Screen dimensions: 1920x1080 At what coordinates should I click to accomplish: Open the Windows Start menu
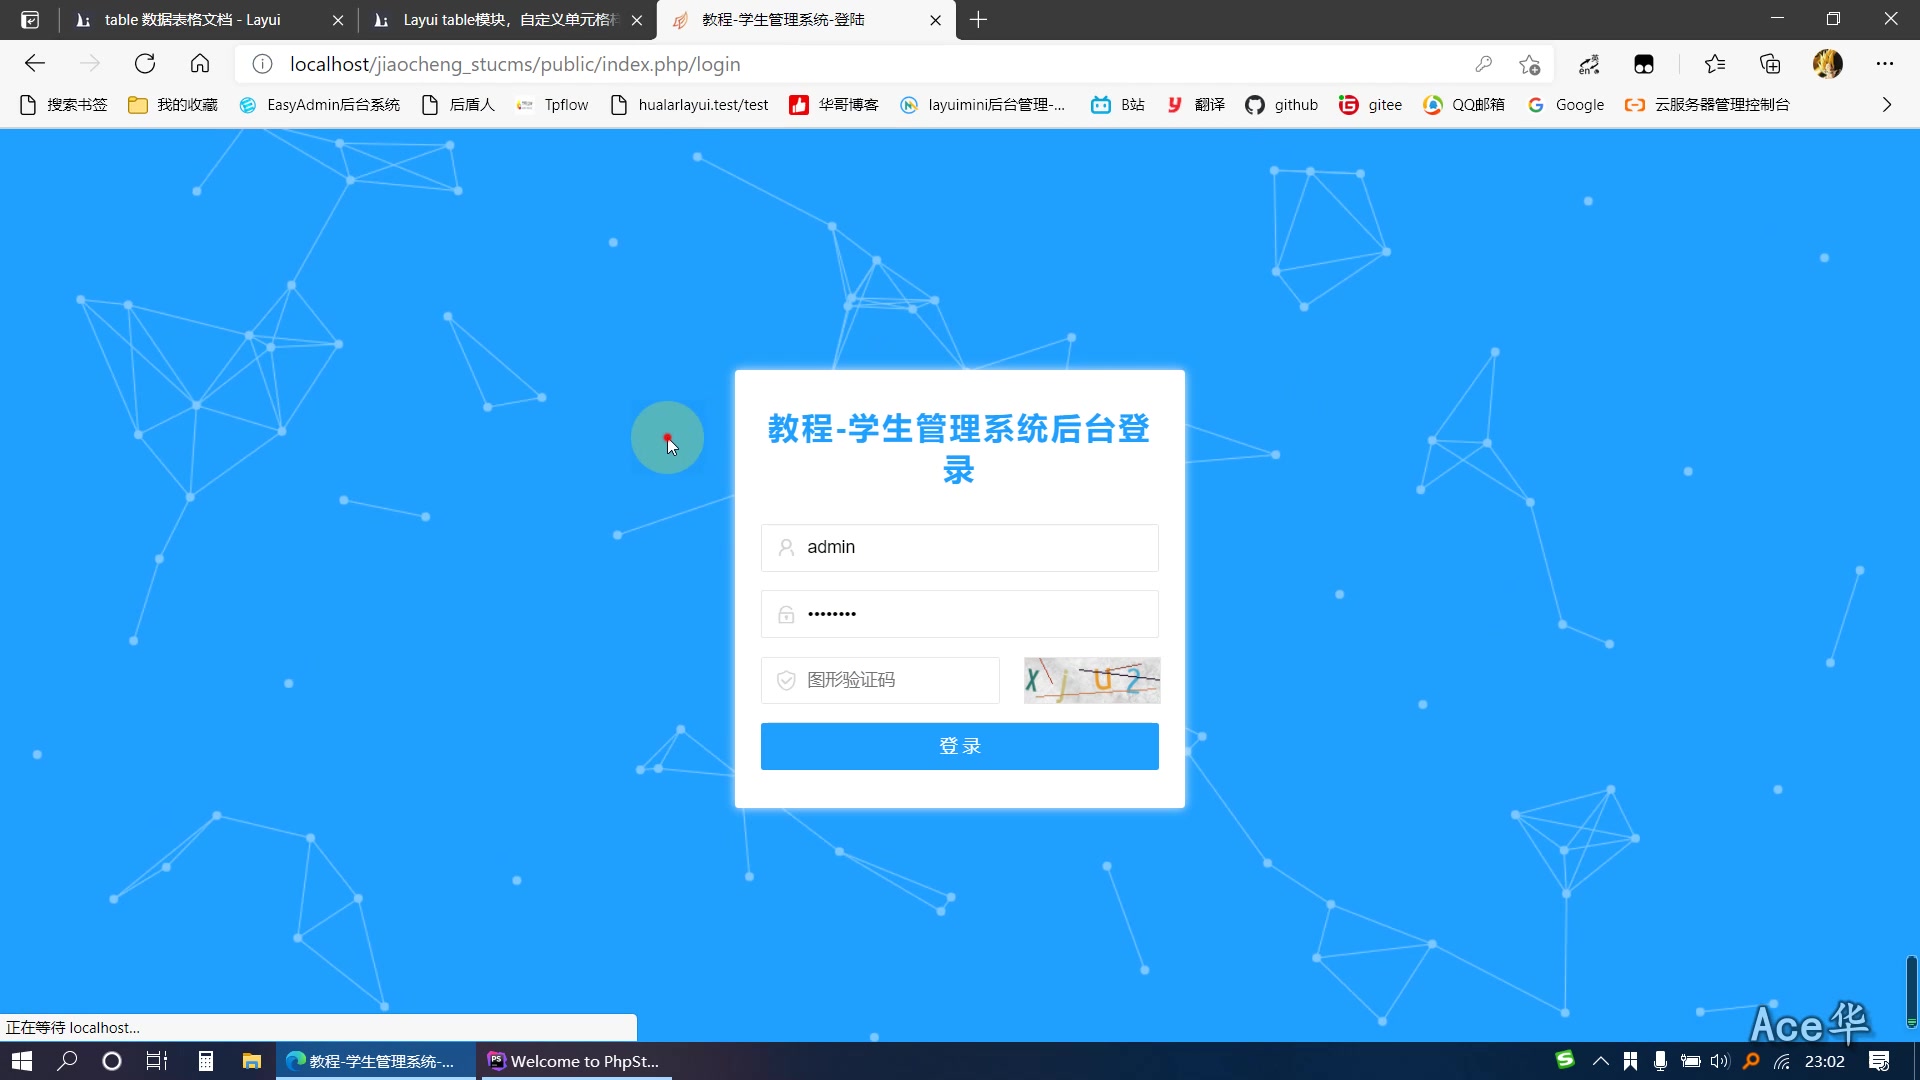[22, 1061]
